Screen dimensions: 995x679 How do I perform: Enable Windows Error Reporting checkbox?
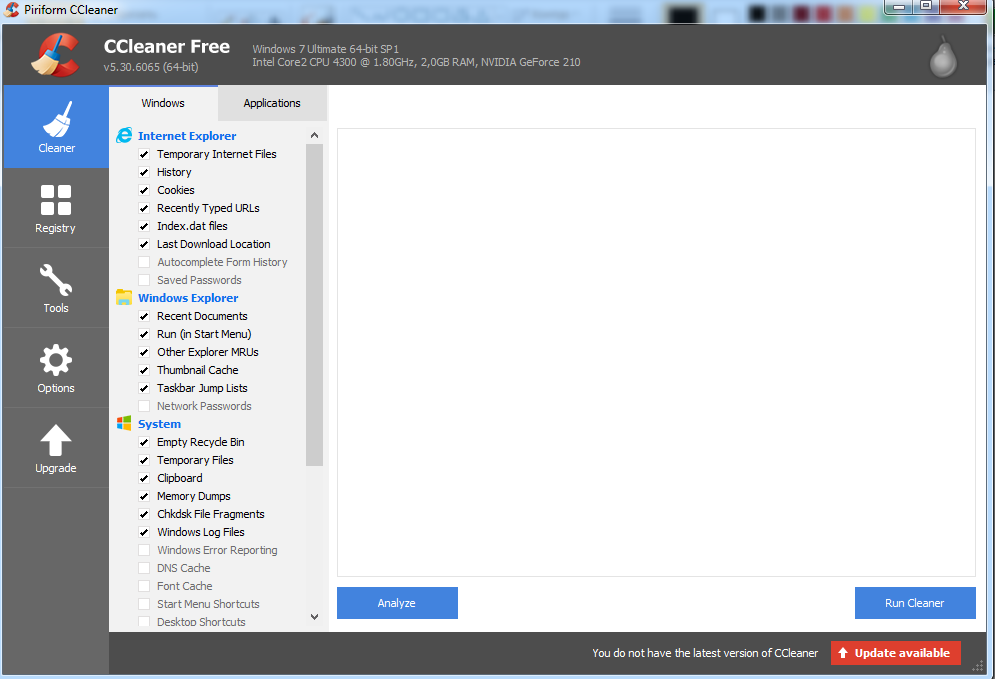[x=144, y=550]
